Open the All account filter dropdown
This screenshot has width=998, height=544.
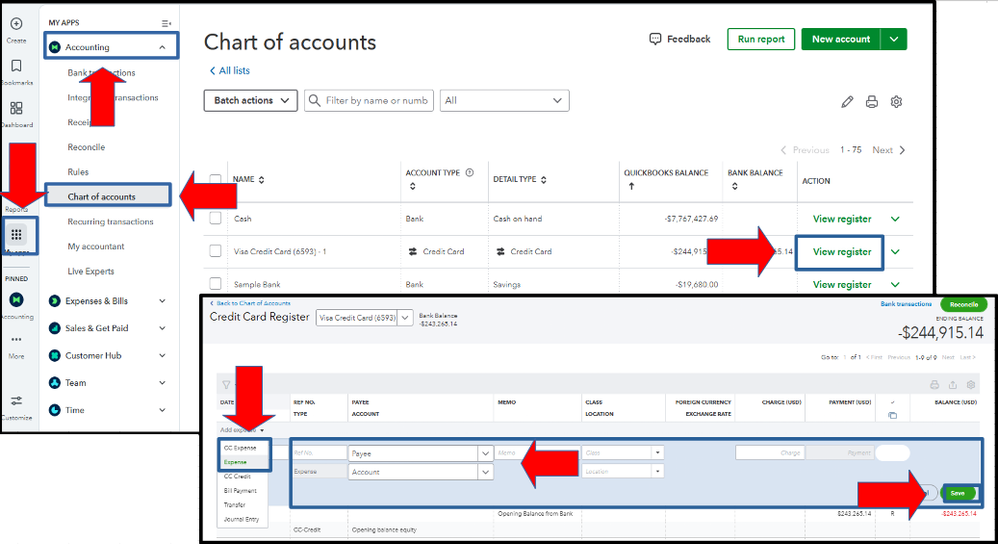pyautogui.click(x=505, y=101)
